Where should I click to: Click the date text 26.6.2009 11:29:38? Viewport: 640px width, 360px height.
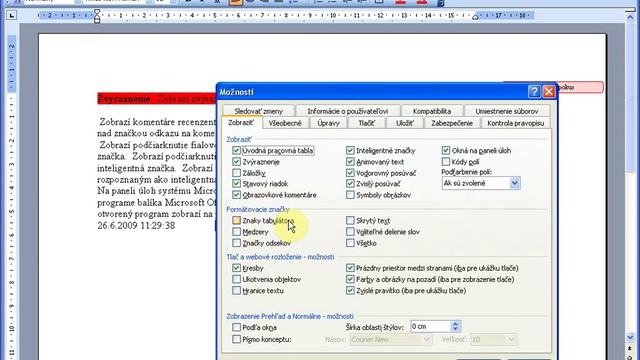point(136,225)
